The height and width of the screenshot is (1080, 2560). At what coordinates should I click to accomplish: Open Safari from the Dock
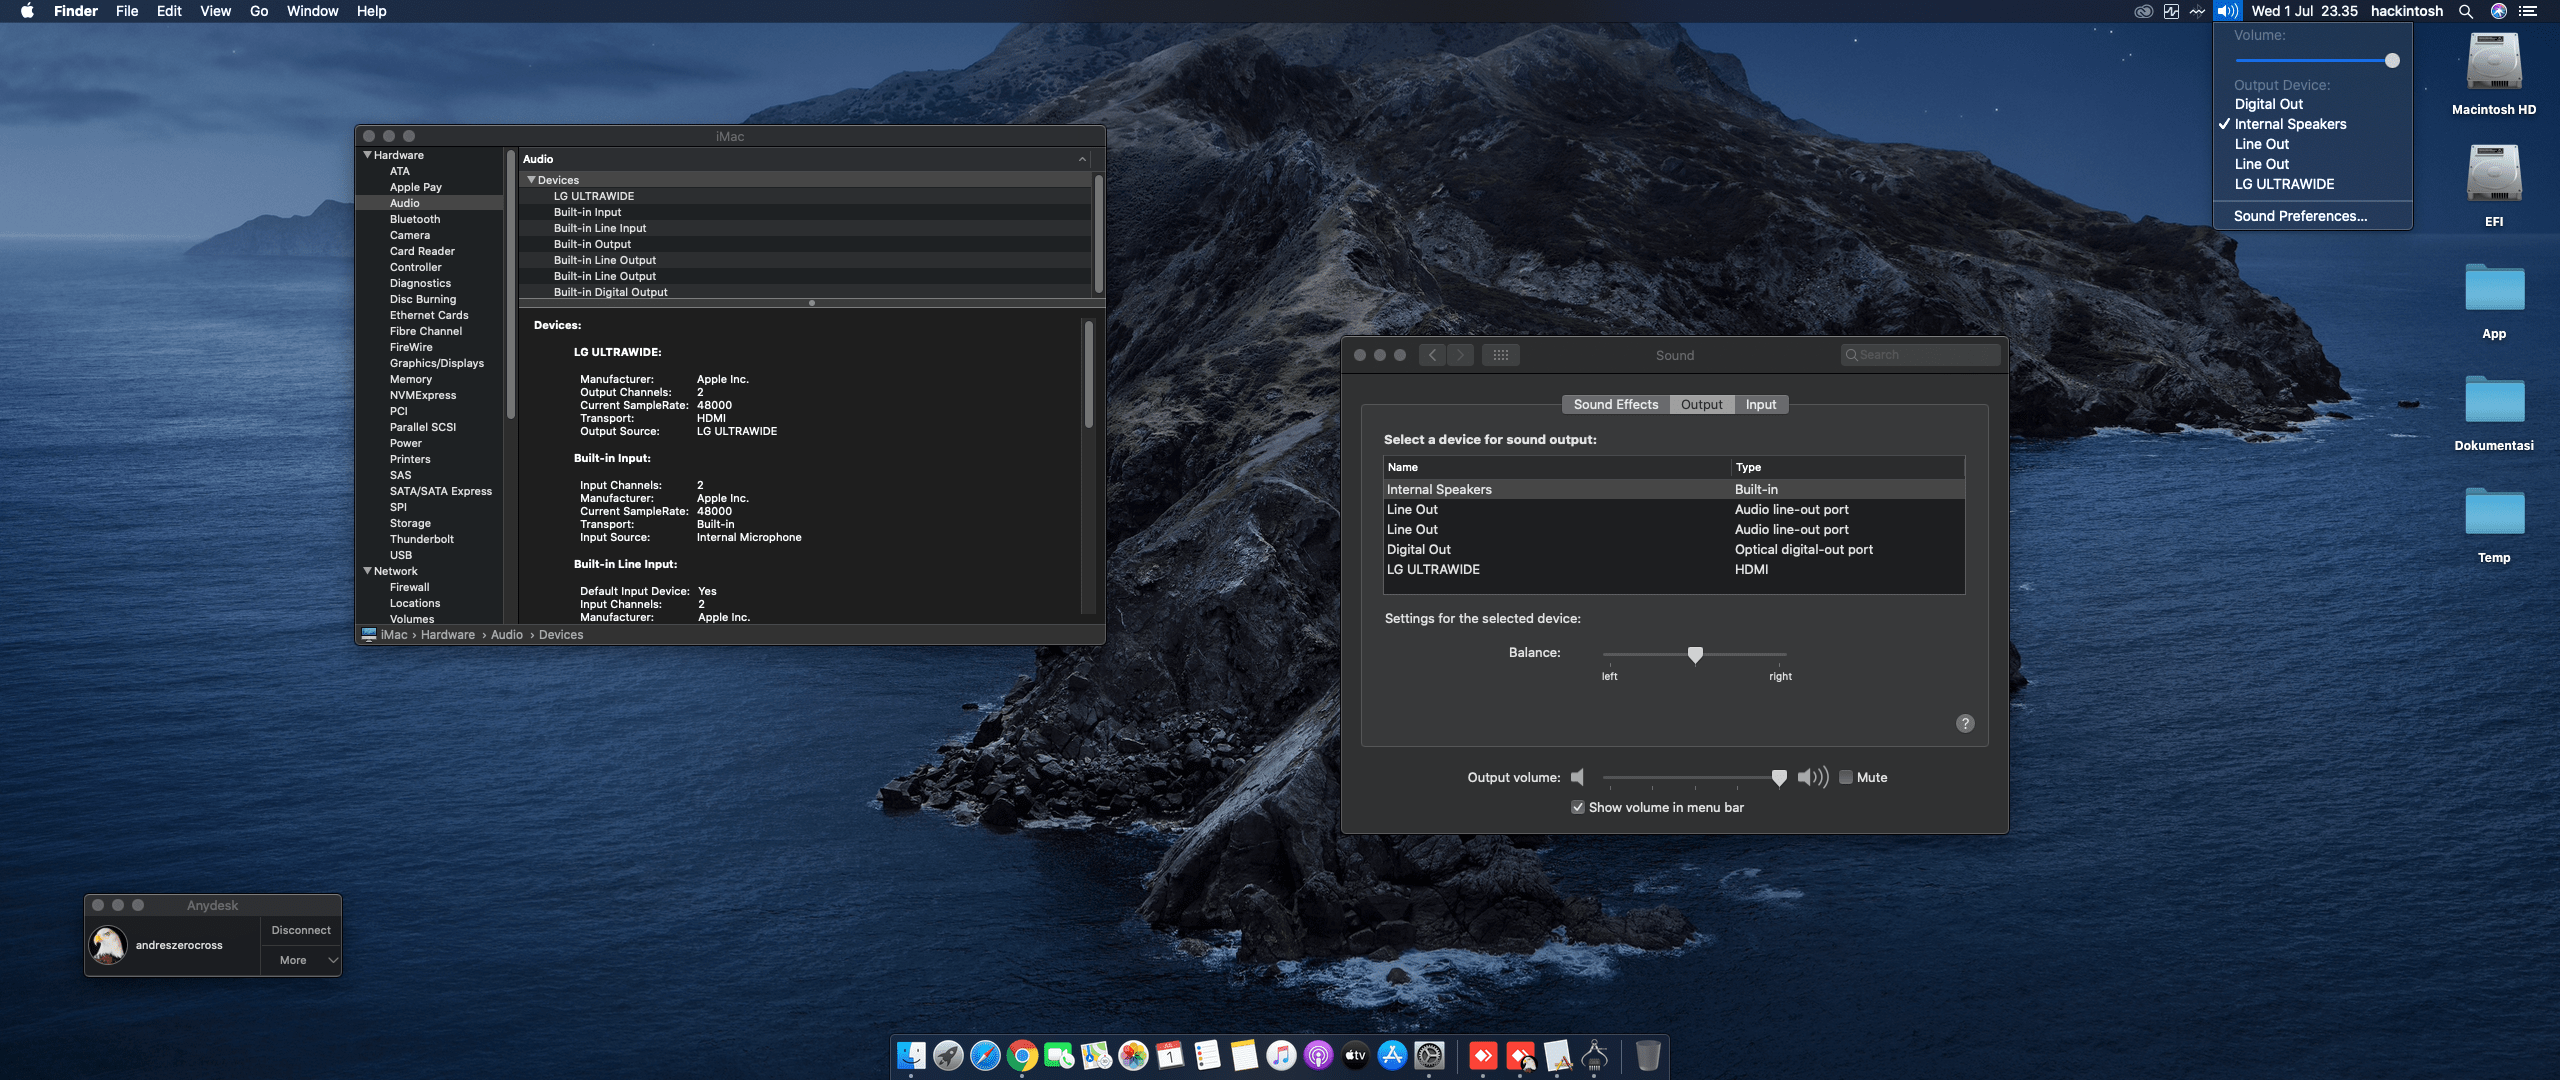(985, 1055)
